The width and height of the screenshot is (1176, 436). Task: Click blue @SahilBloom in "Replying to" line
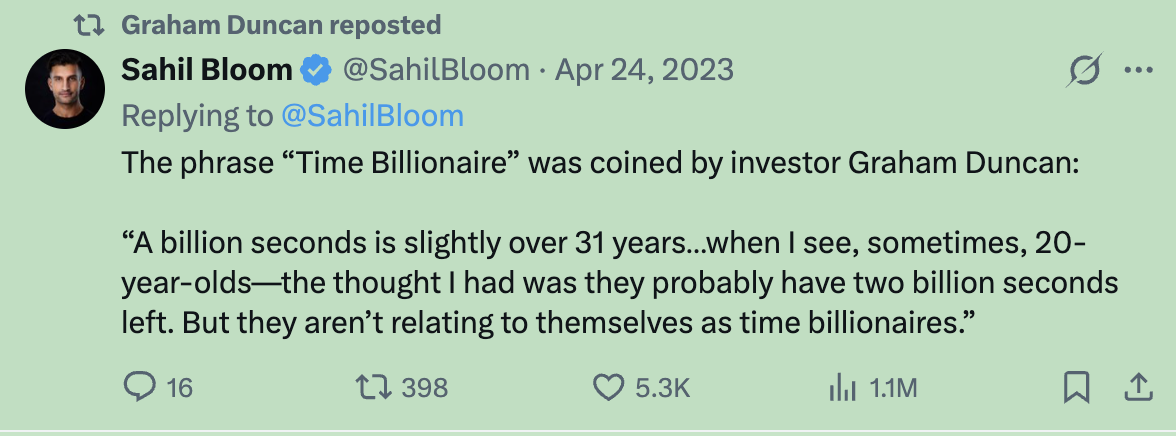pos(372,116)
